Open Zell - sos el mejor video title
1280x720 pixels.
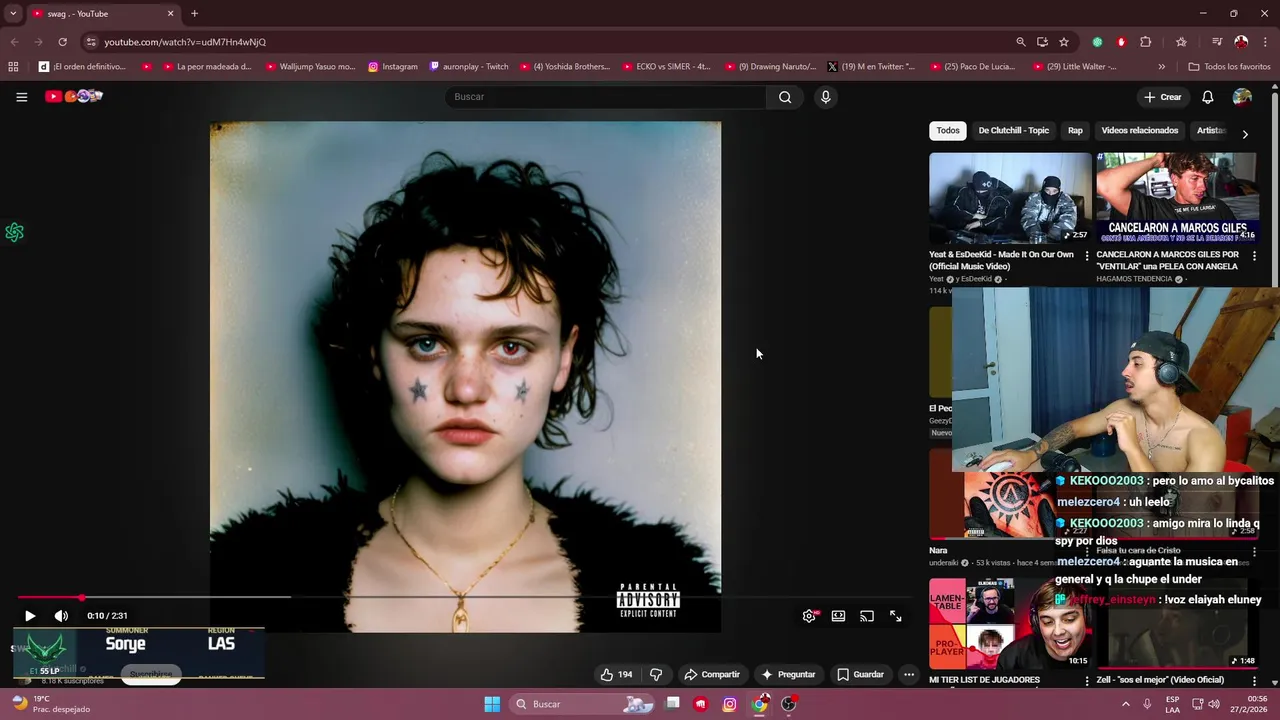[x=1160, y=680]
